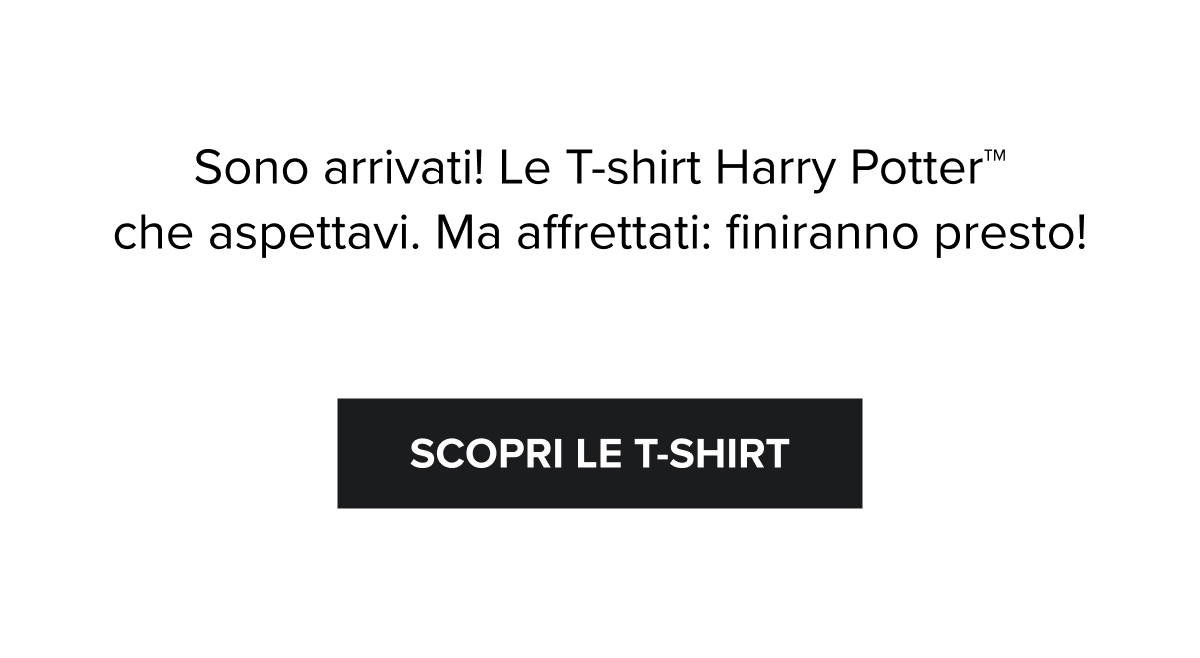Viewport: 1200px width, 658px height.
Task: Click the word T-SHIRT on the black button
Action: [712, 454]
